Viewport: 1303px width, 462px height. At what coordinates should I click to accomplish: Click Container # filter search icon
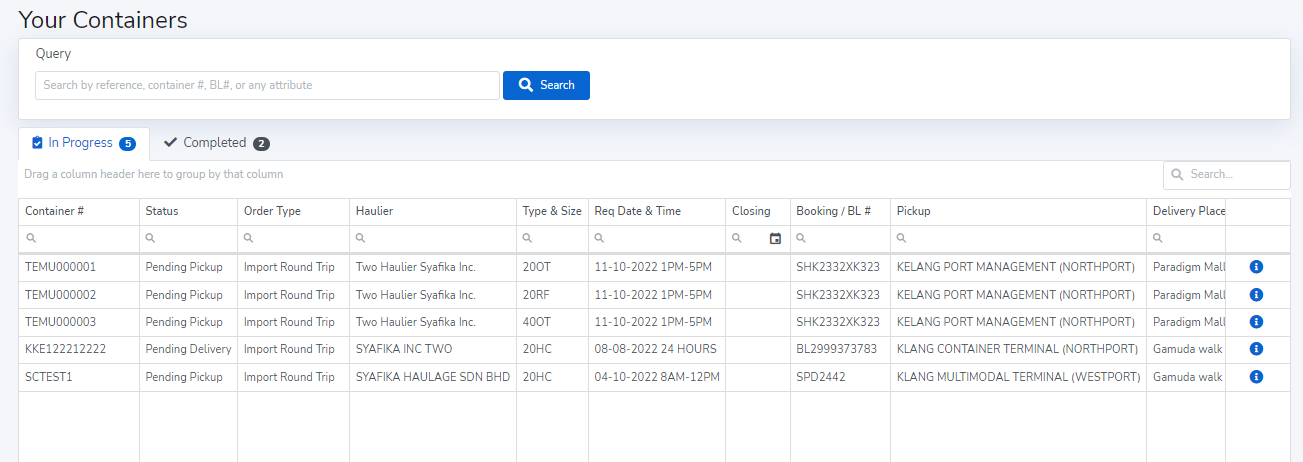(32, 239)
